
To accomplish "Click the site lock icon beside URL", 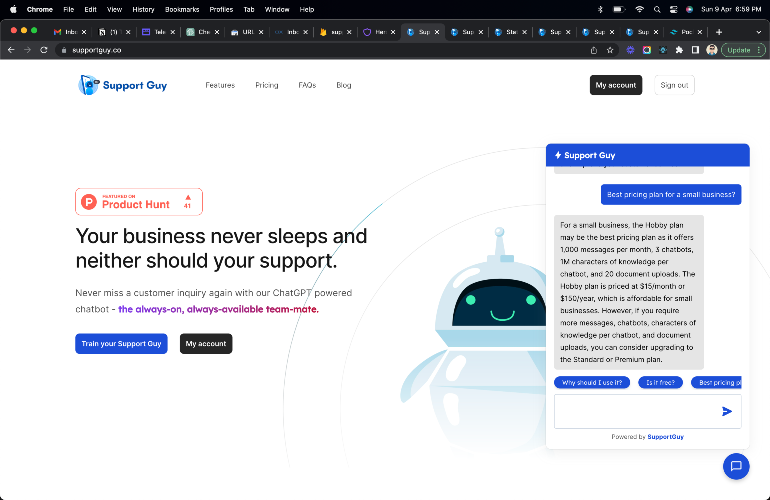I will tap(64, 50).
